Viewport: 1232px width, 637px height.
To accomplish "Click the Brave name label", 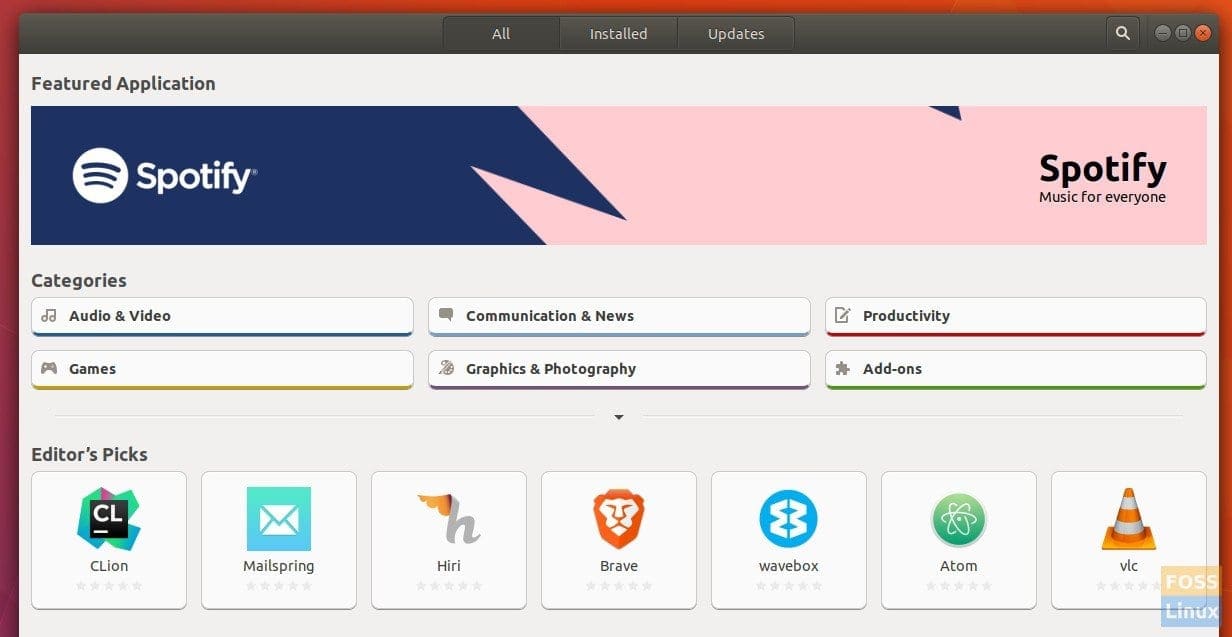I will [619, 566].
